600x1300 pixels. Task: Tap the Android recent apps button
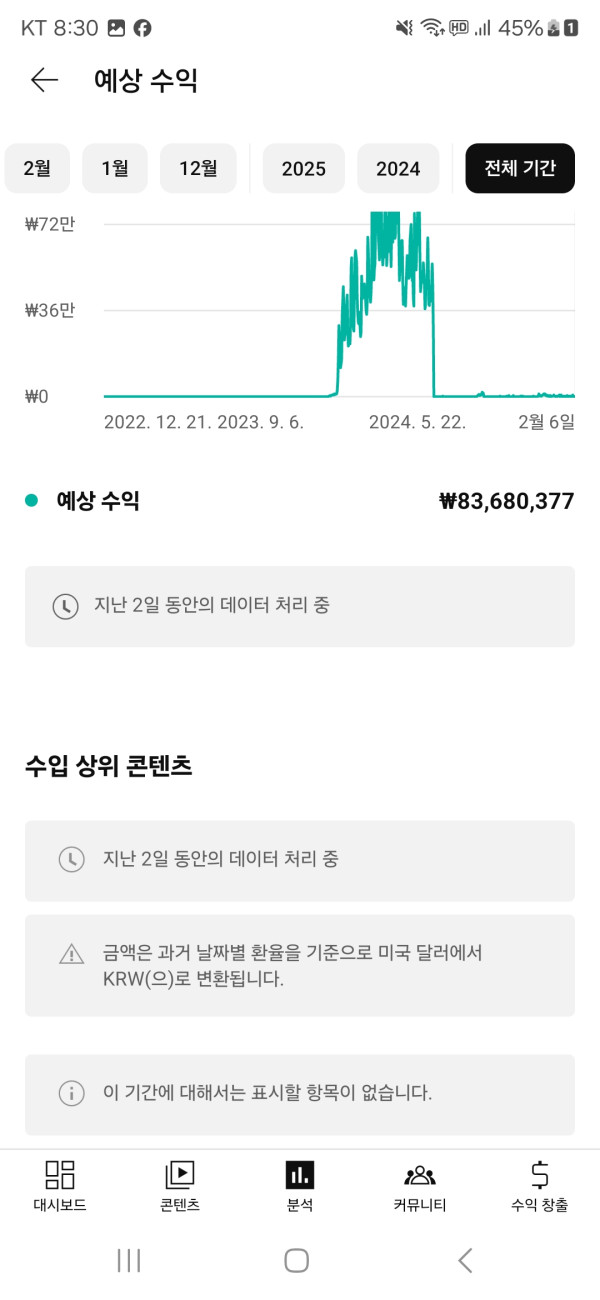pos(129,1260)
